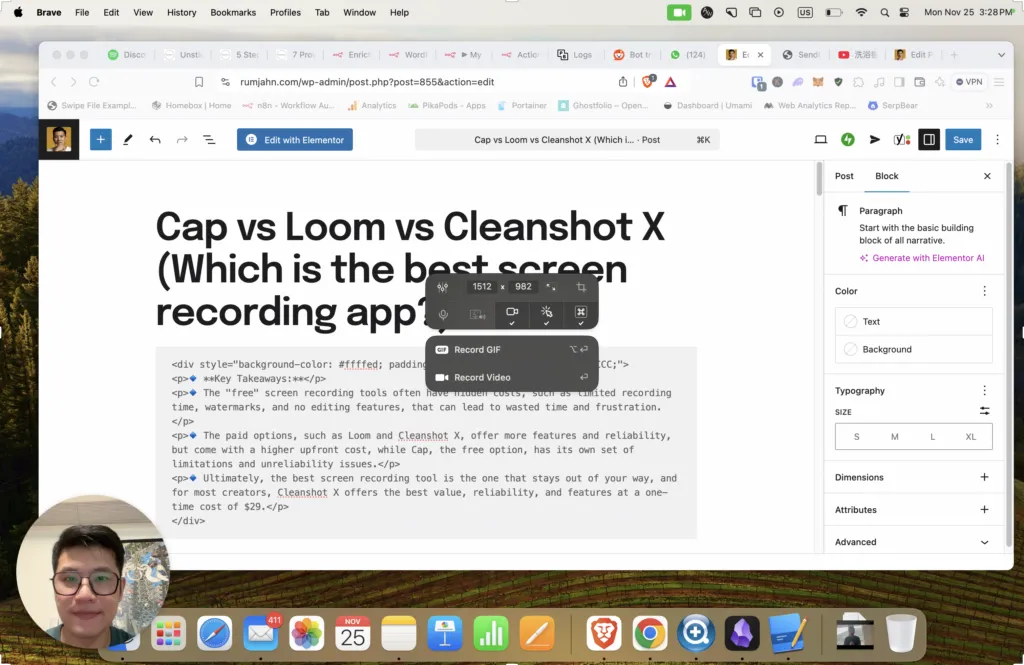Open Typography options three-dot menu
The width and height of the screenshot is (1024, 665).
984,391
